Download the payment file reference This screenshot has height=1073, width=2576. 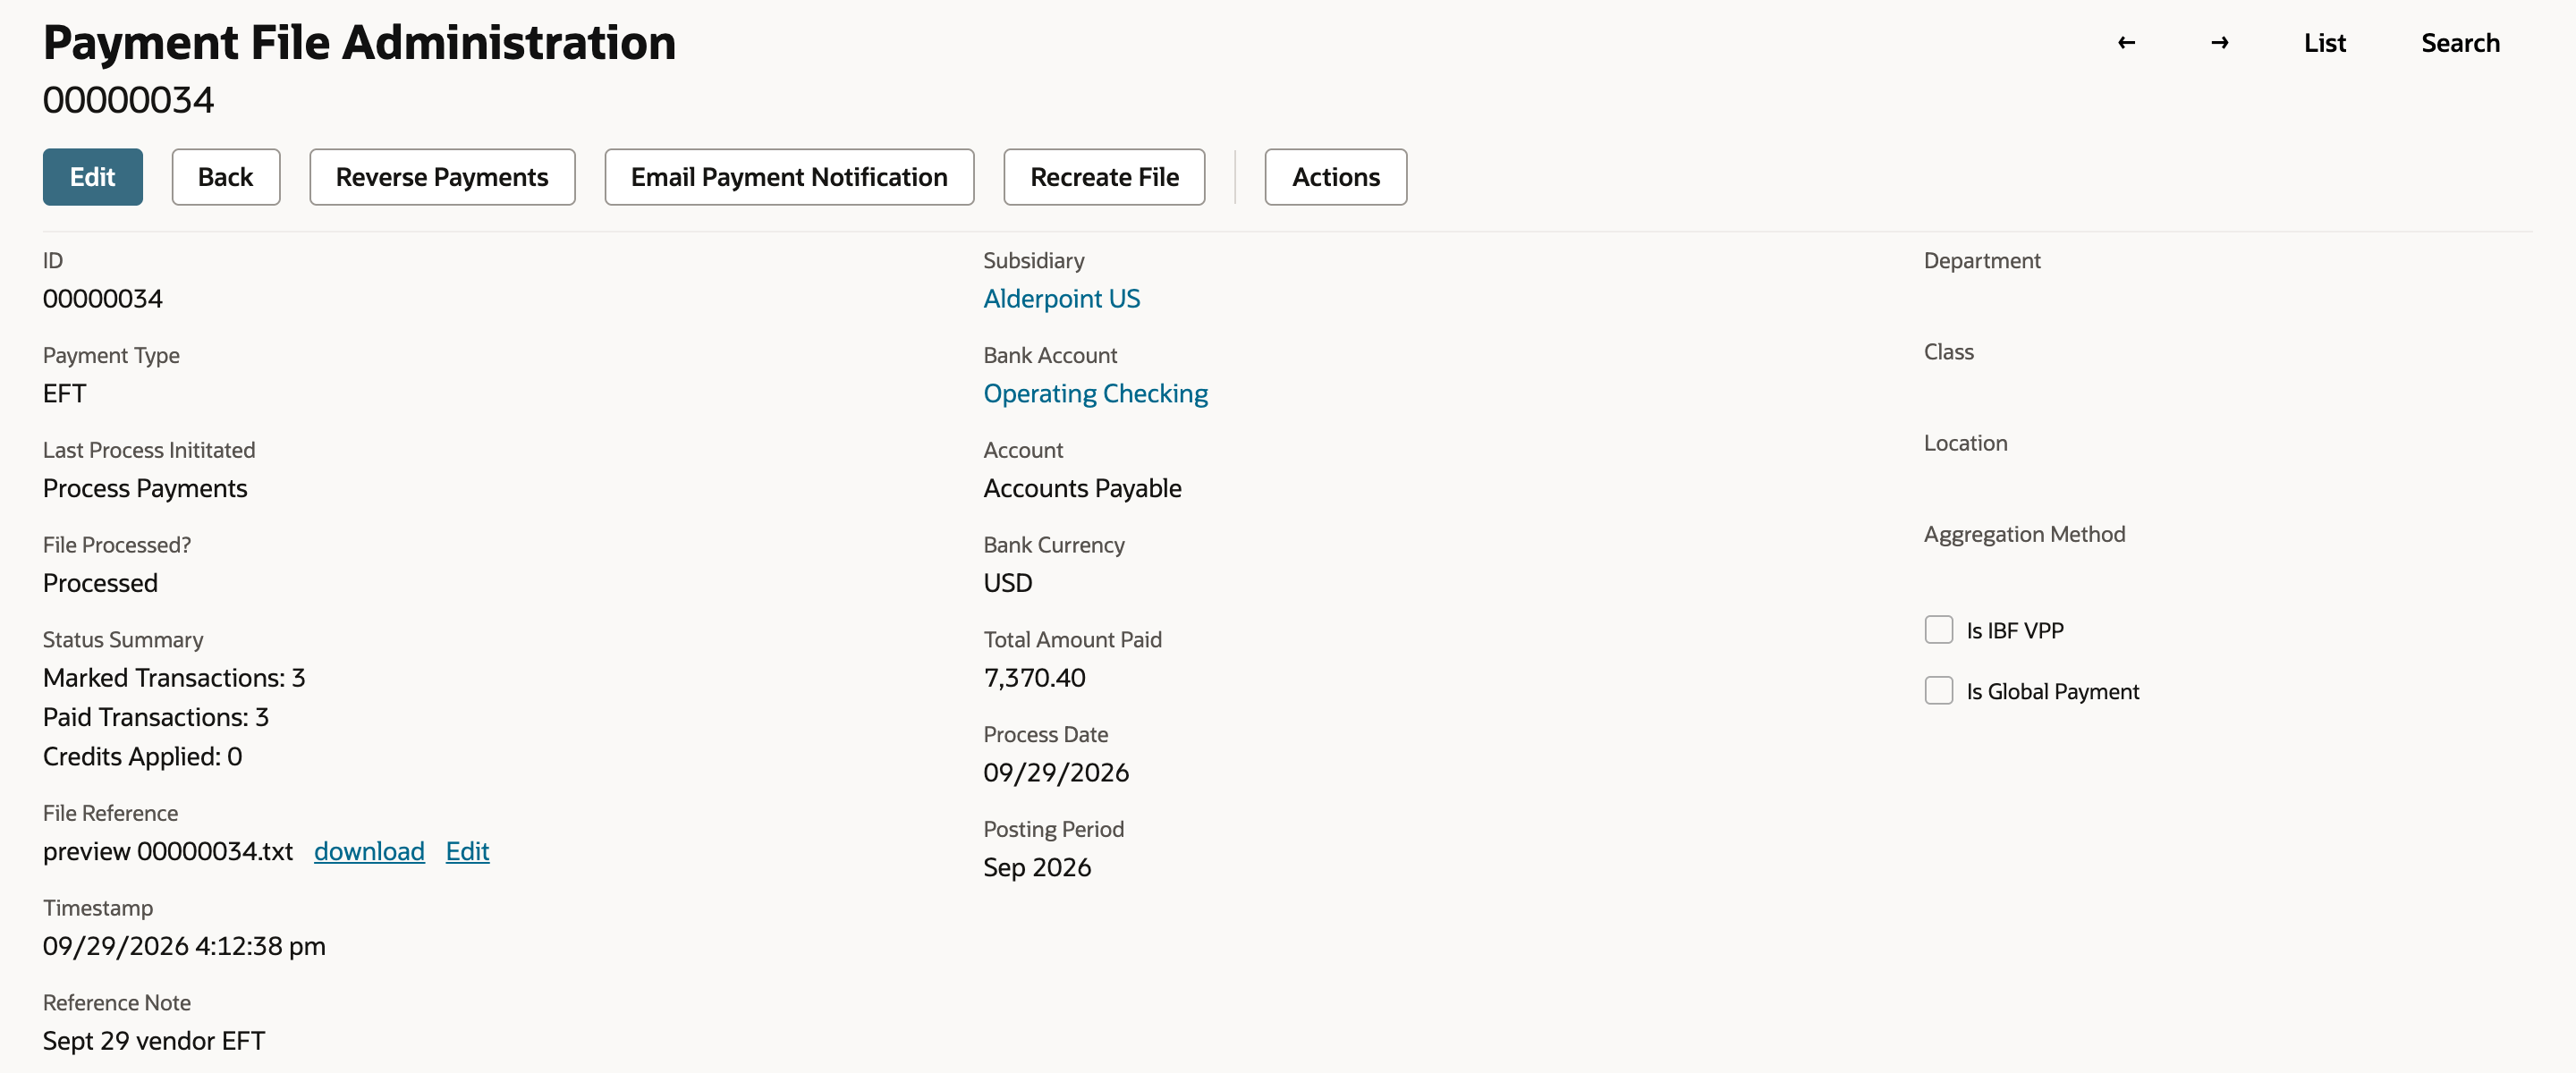coord(369,851)
